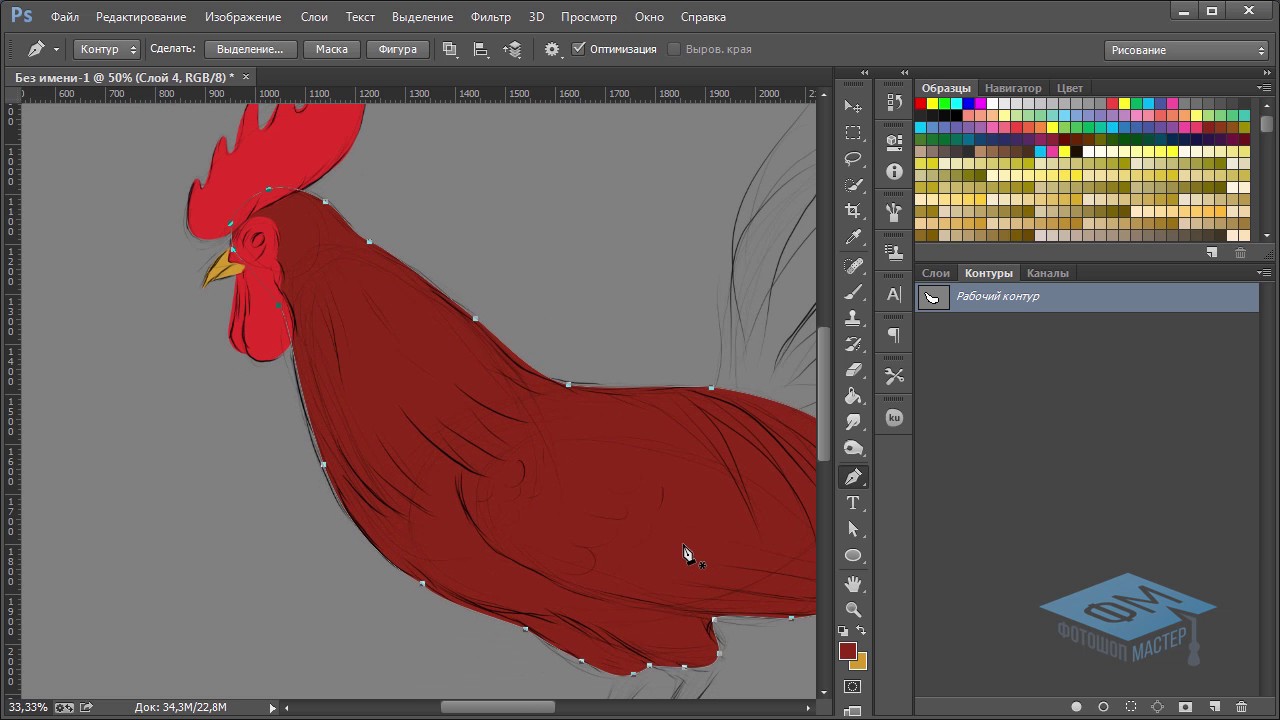Open the Контур mode dropdown
Viewport: 1280px width, 720px height.
106,49
